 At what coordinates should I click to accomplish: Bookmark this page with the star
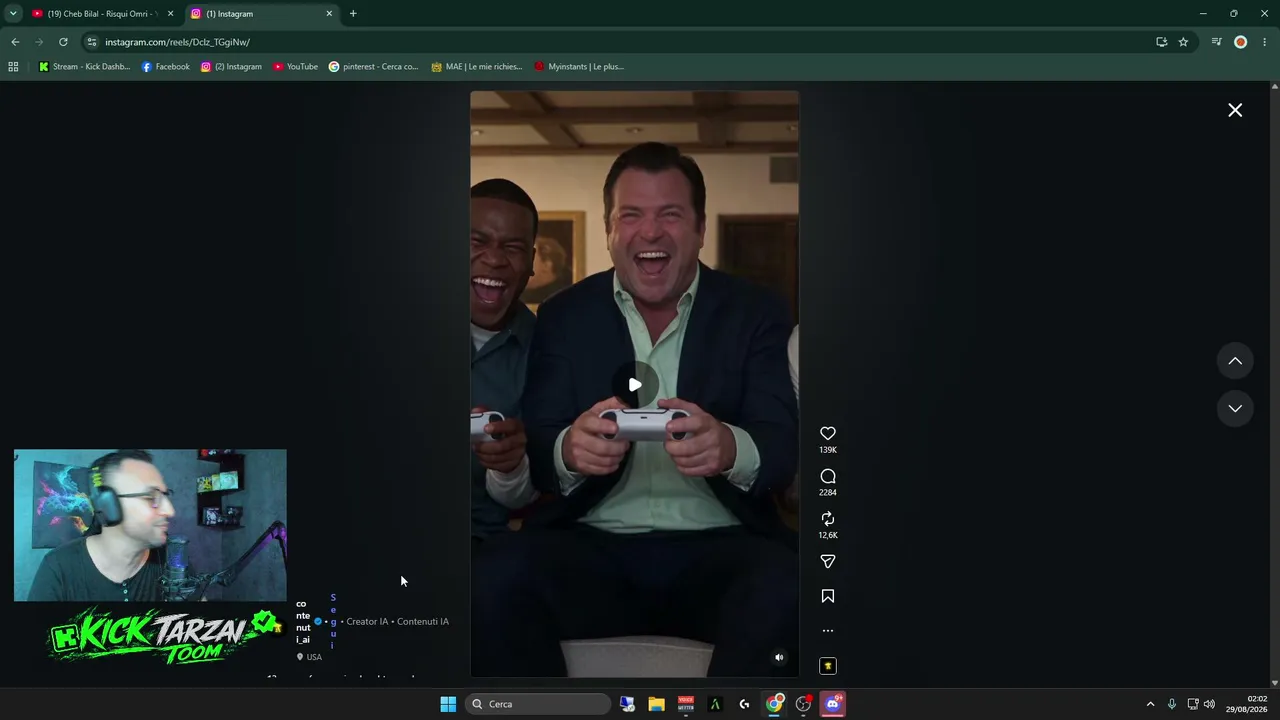[x=1183, y=42]
